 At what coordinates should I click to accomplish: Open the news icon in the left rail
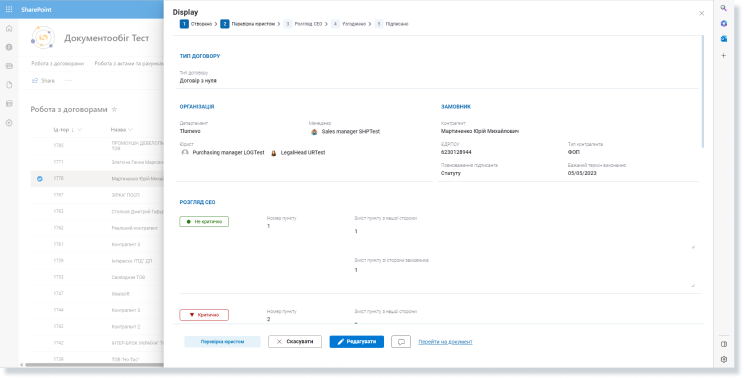(9, 66)
